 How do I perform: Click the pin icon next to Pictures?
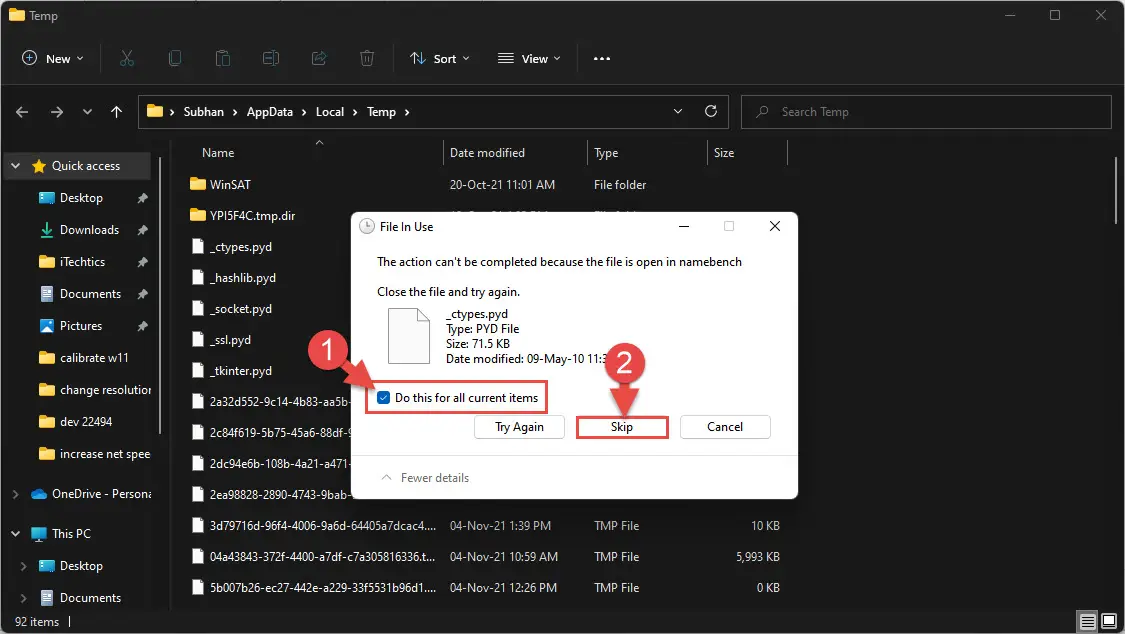tap(143, 326)
